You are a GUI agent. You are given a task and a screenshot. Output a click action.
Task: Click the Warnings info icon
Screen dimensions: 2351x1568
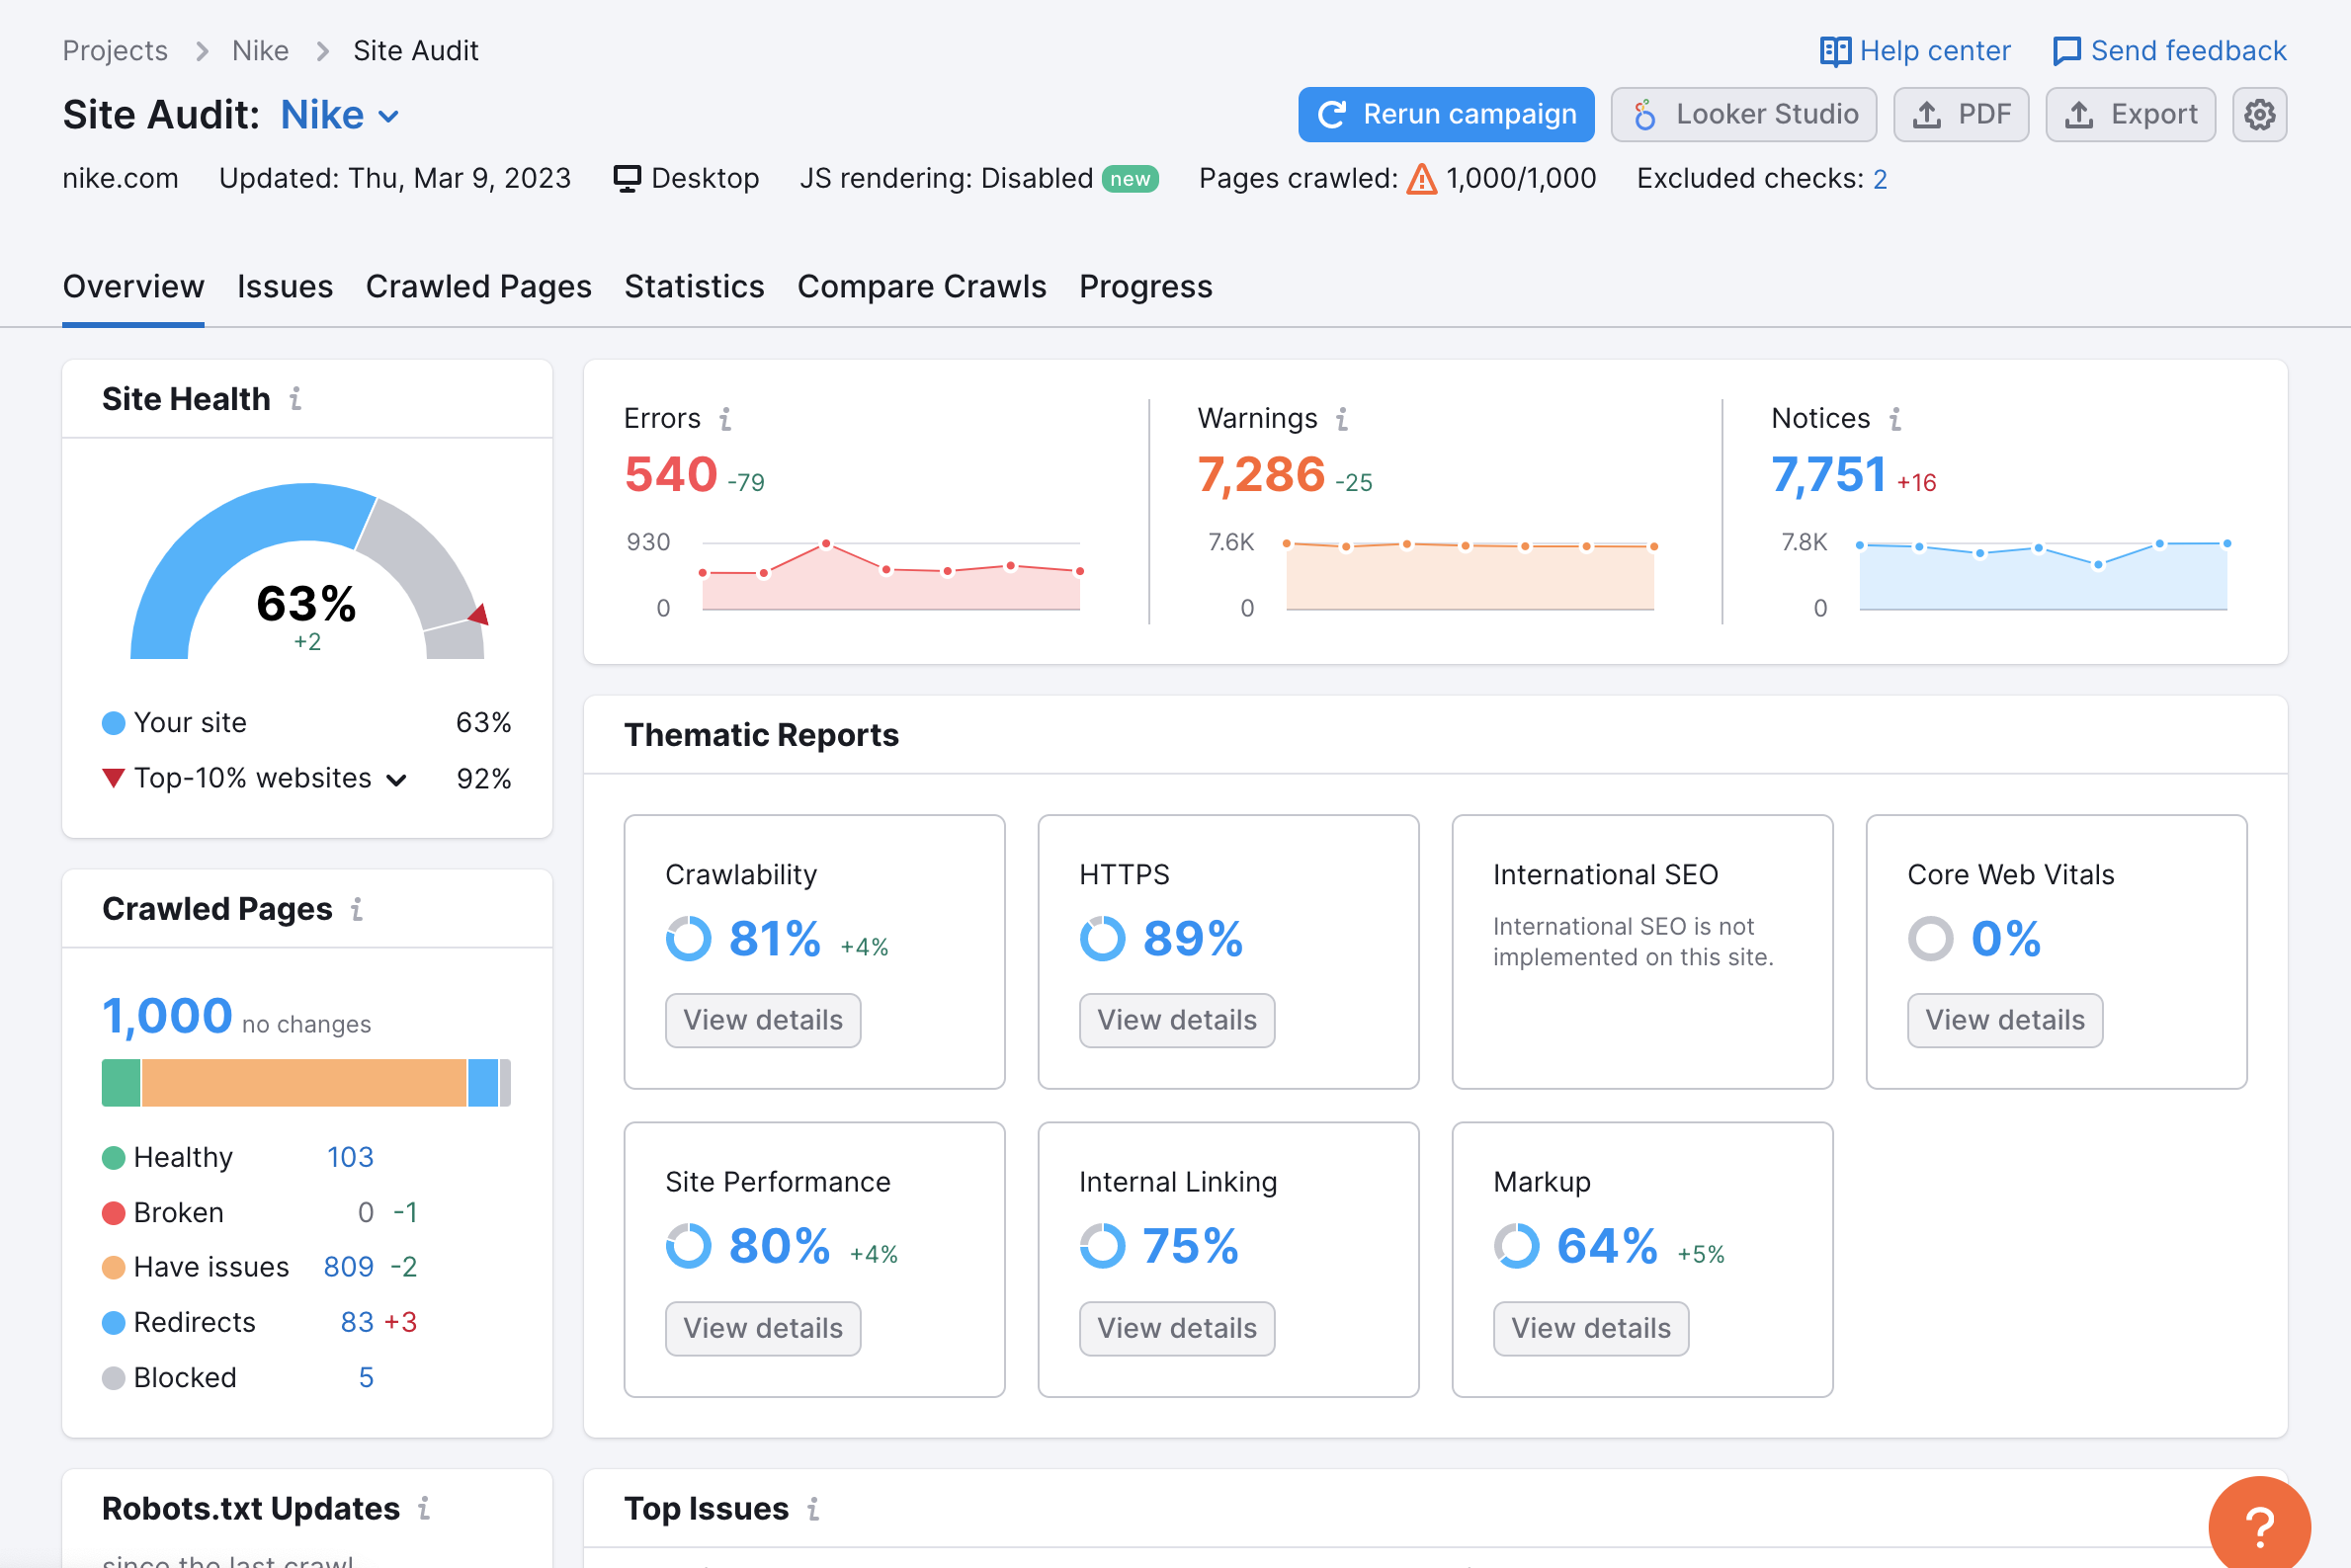tap(1342, 419)
